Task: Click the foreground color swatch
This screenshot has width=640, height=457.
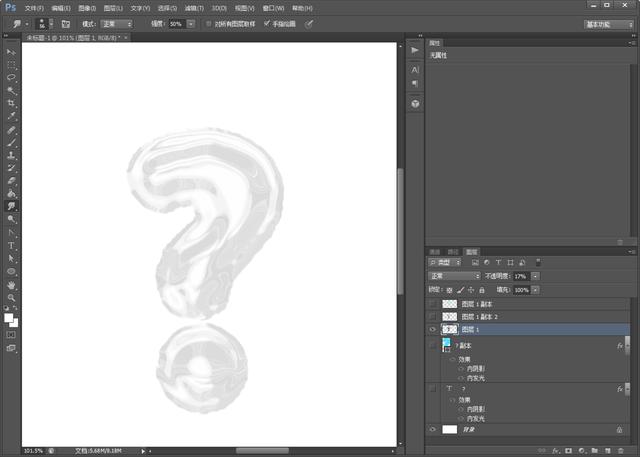Action: (9, 318)
